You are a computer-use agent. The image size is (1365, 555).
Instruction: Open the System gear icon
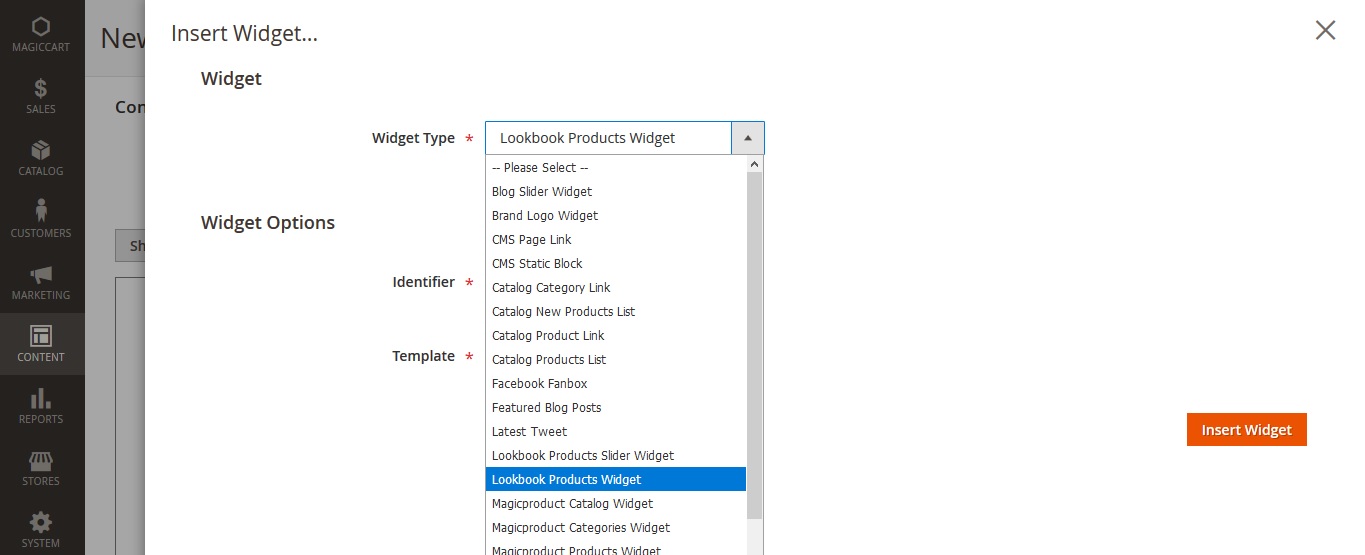(x=41, y=523)
